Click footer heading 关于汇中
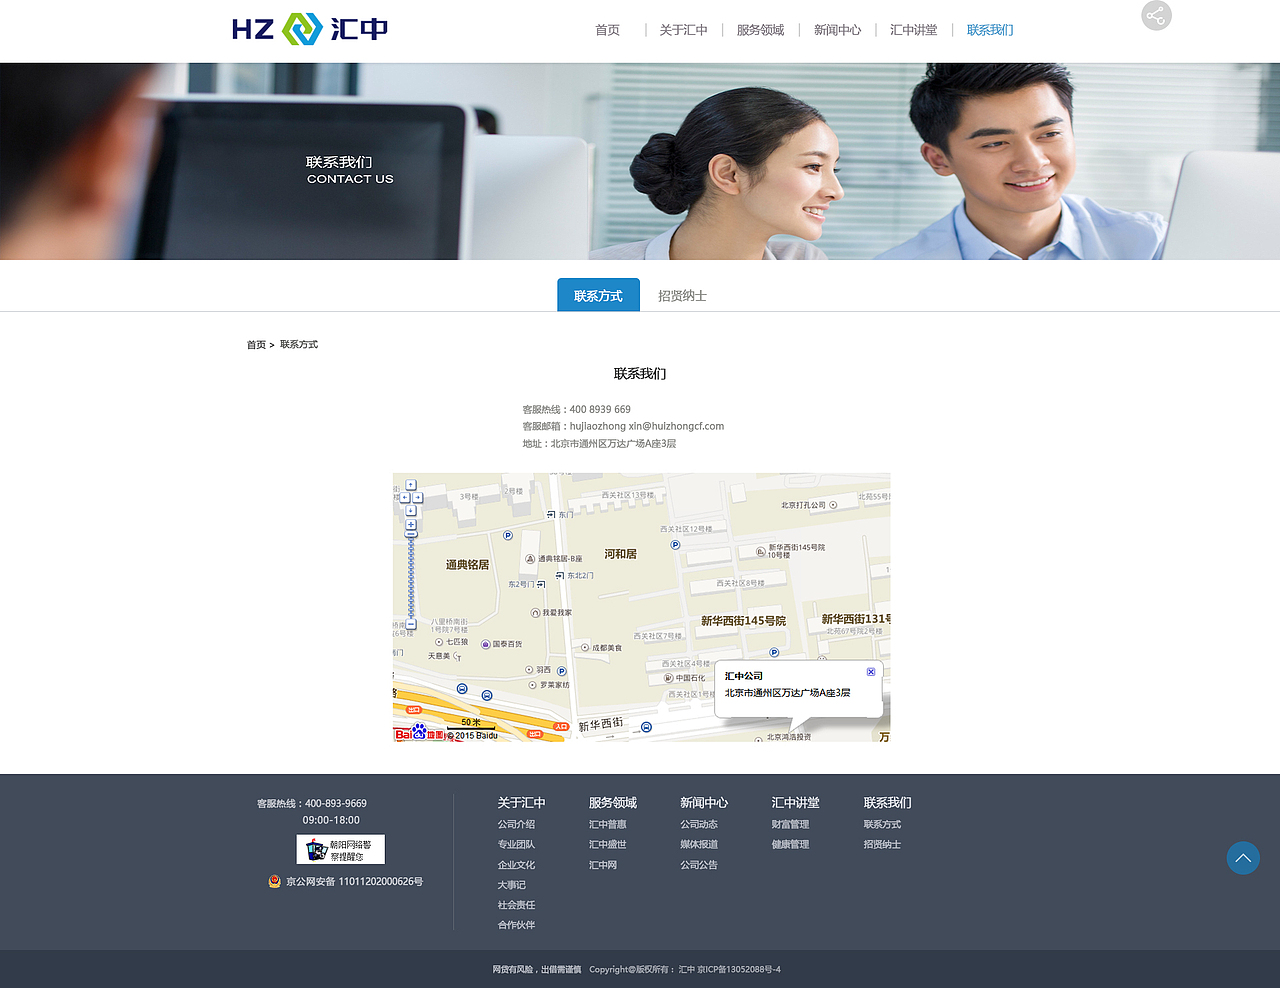 521,803
